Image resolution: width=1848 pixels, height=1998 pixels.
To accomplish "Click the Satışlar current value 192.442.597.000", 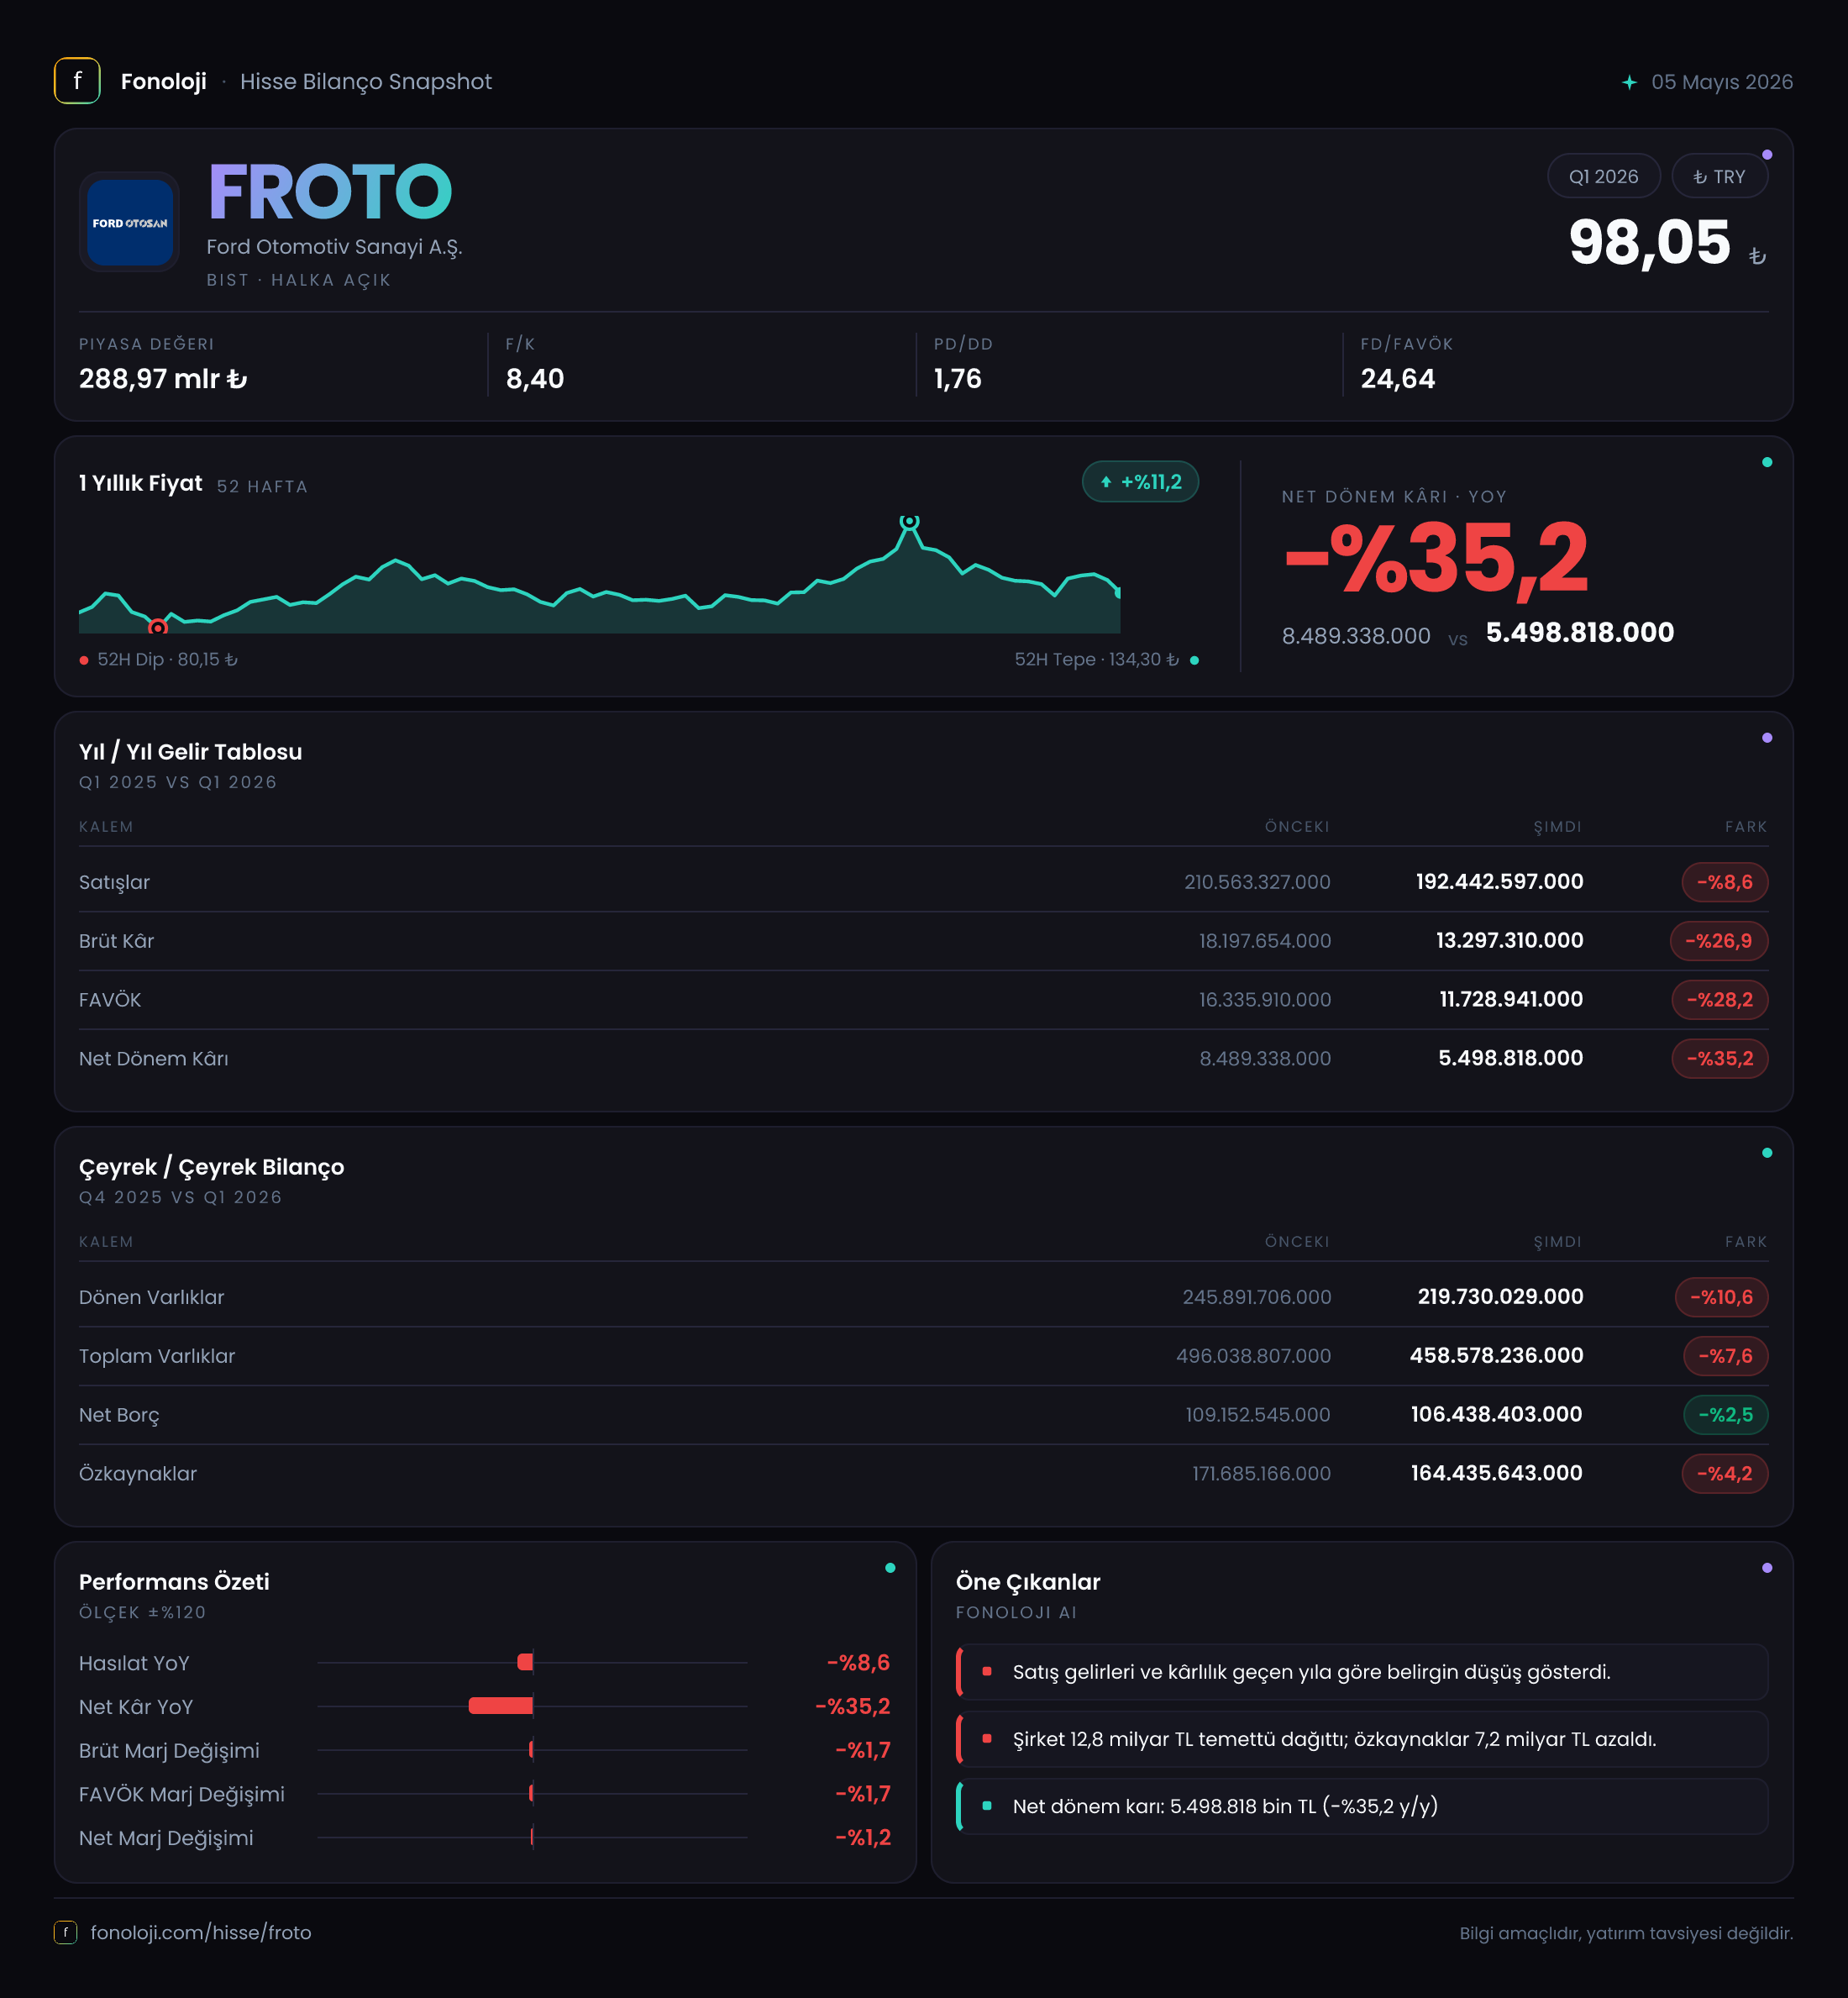I will (x=1500, y=882).
